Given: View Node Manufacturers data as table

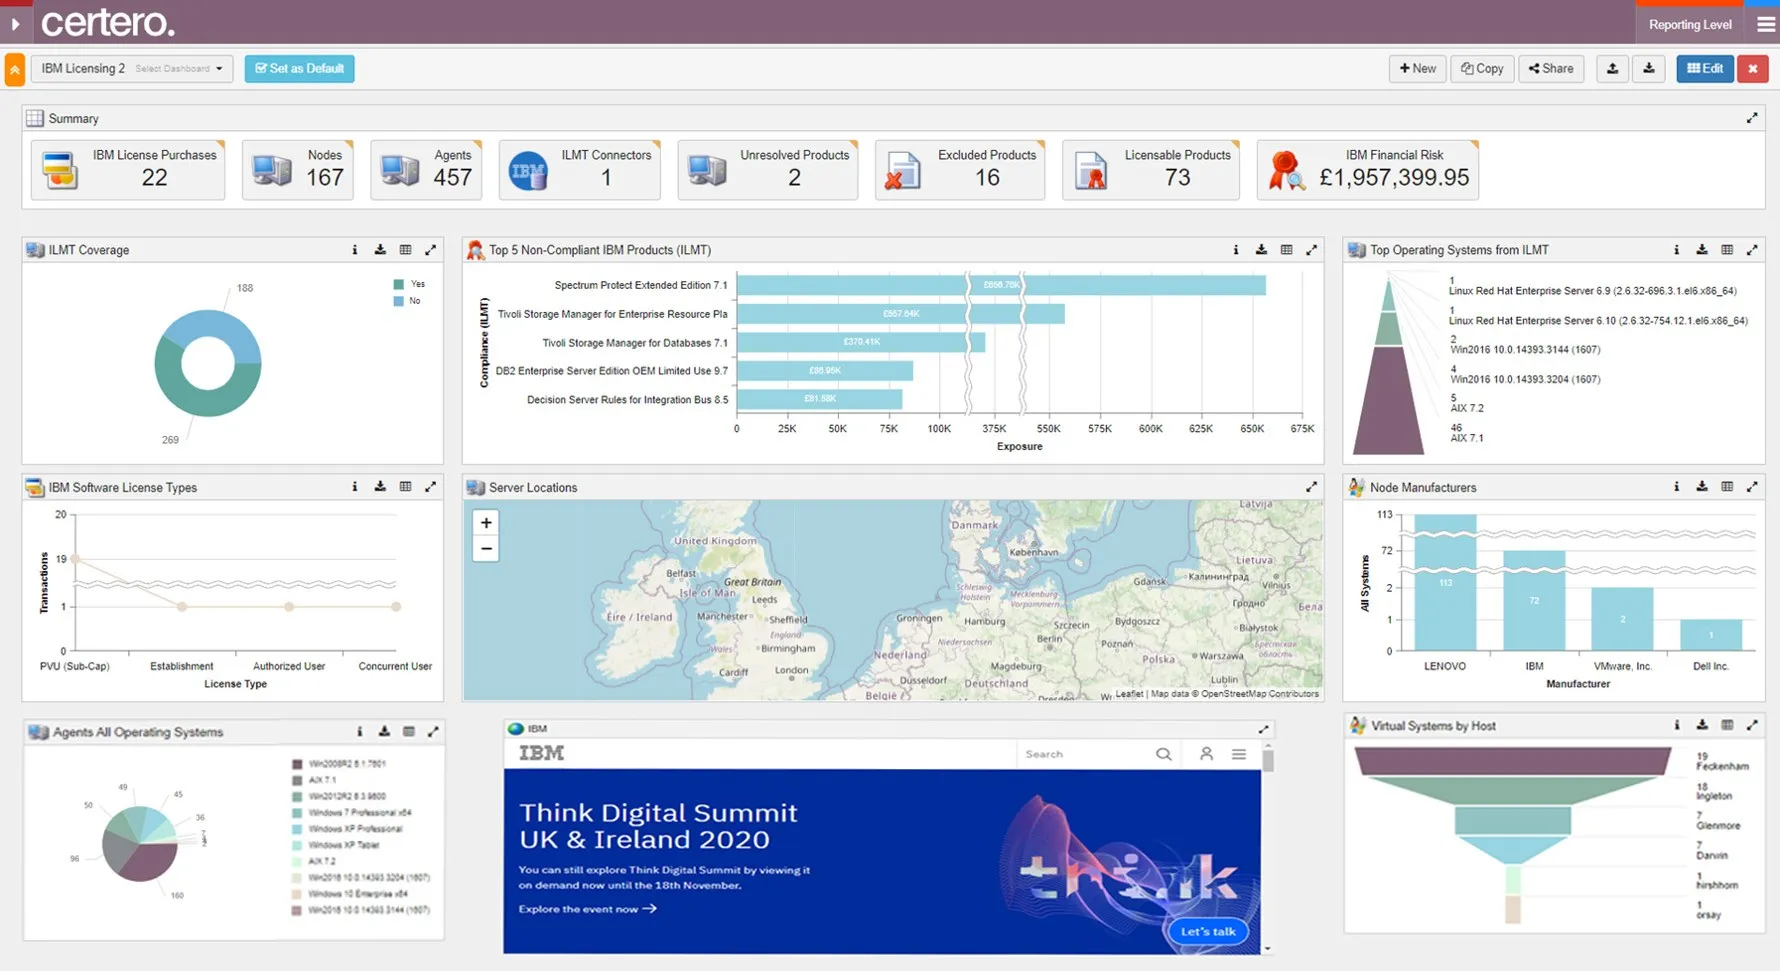Looking at the screenshot, I should coord(1727,487).
